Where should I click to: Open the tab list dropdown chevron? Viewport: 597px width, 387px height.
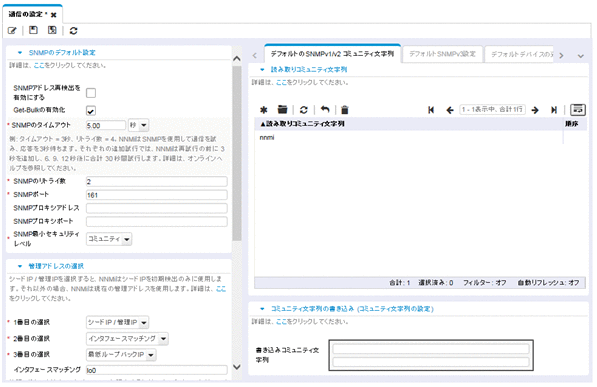pyautogui.click(x=580, y=56)
